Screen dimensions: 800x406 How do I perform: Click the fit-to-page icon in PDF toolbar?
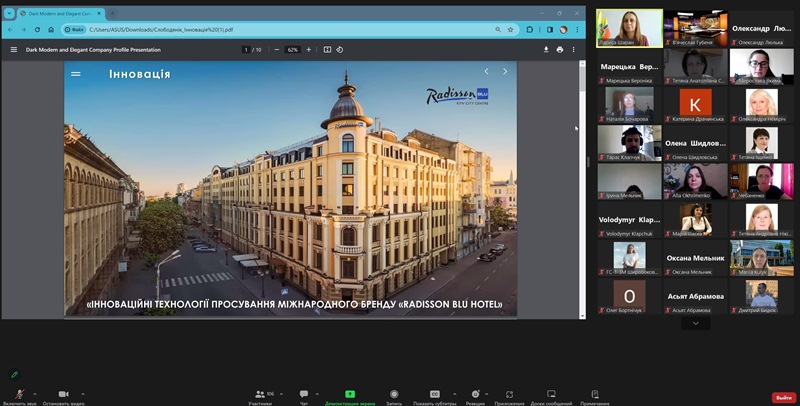pos(326,49)
